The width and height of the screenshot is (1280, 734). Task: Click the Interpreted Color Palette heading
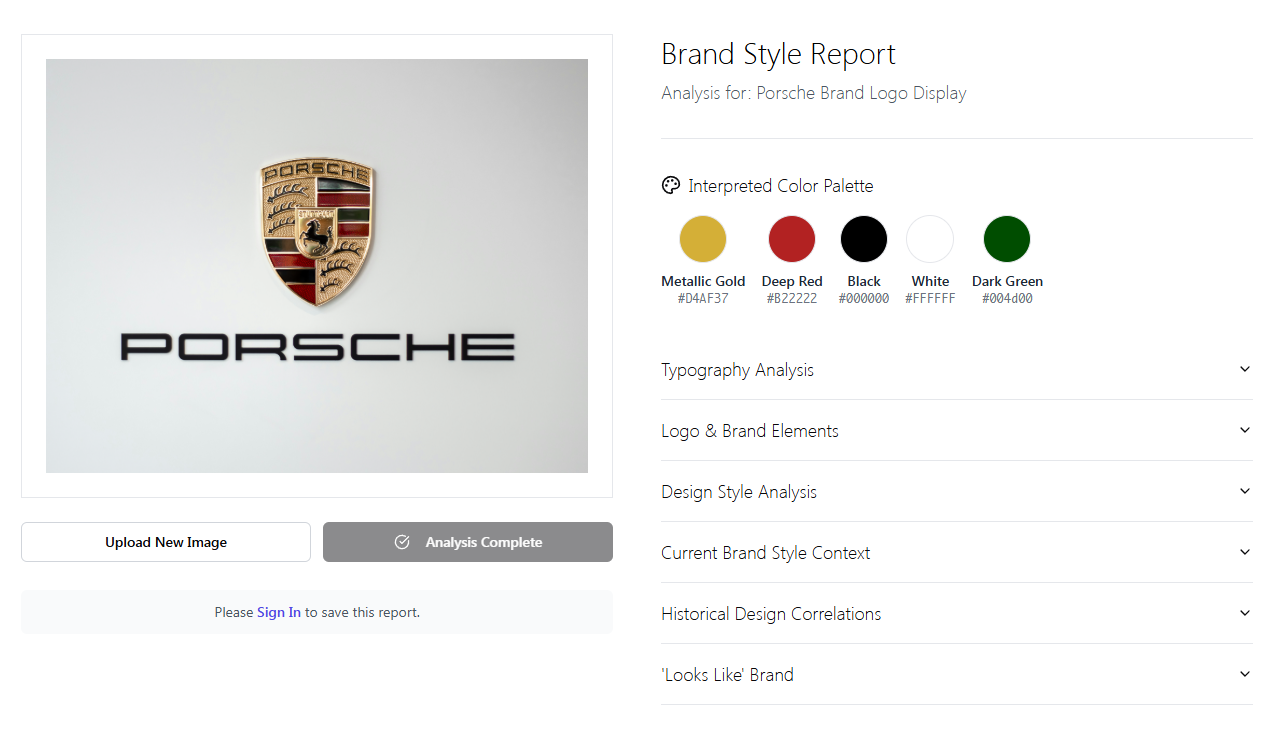tap(780, 186)
